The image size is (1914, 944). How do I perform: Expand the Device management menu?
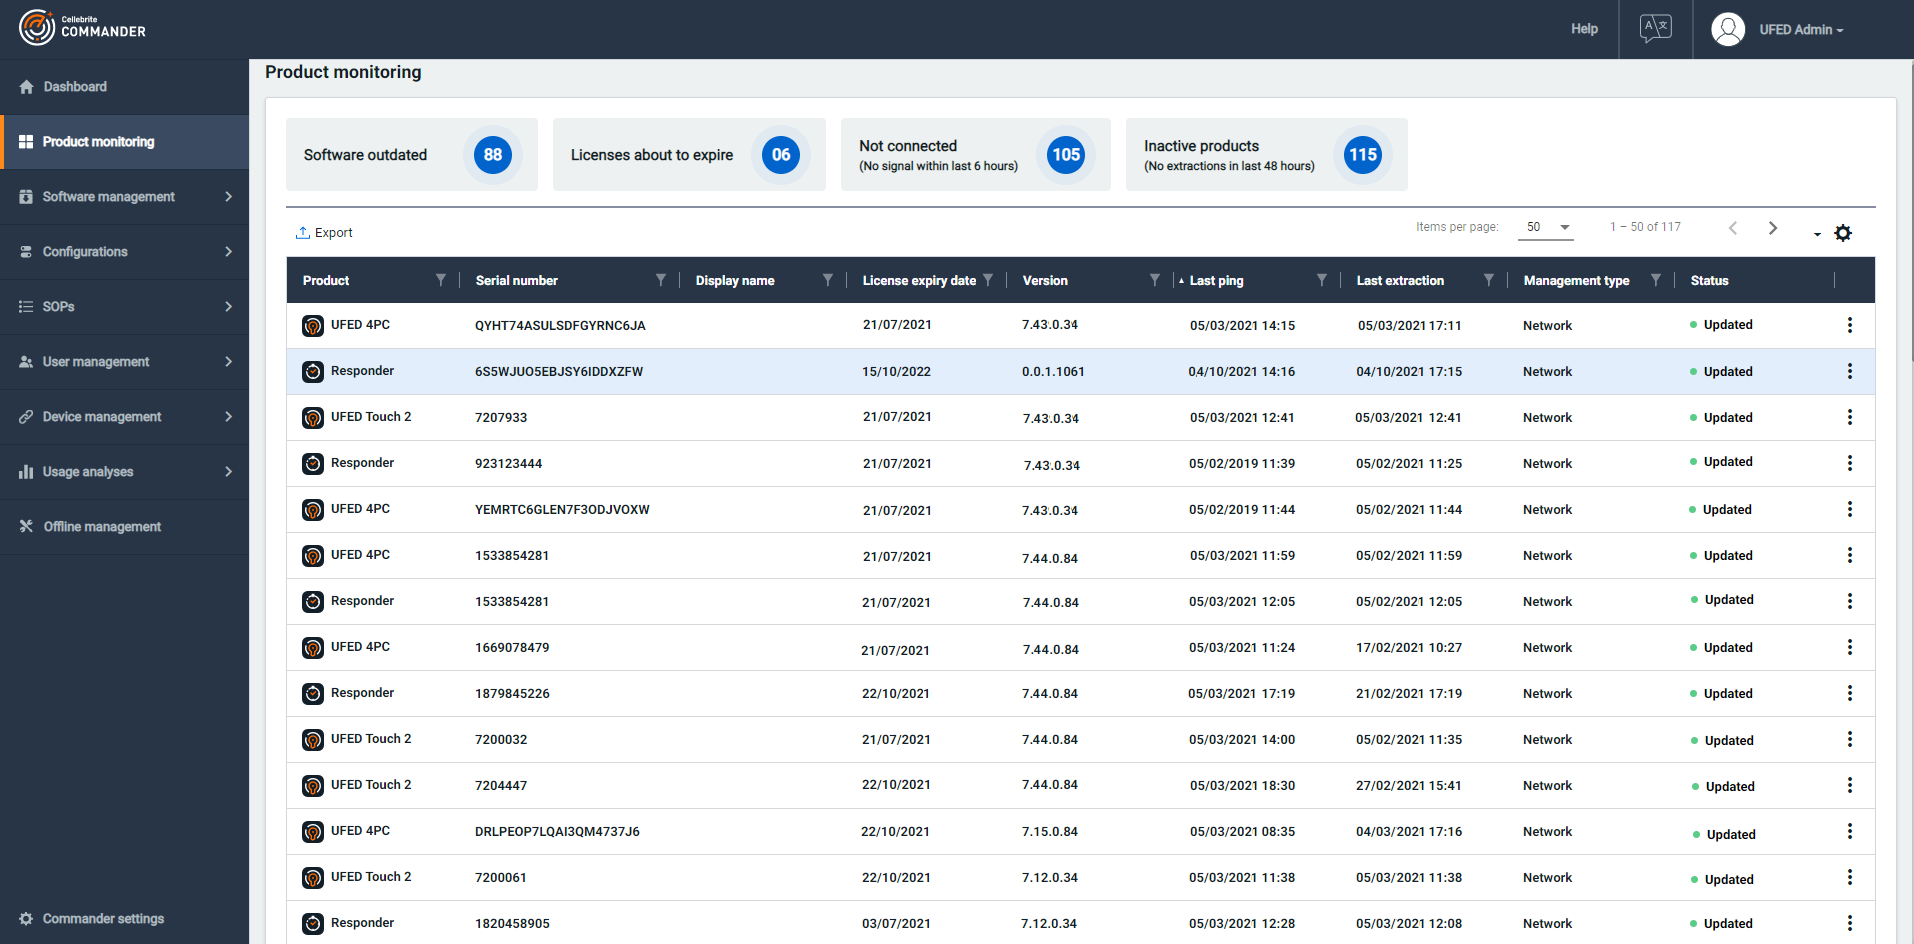coord(124,417)
